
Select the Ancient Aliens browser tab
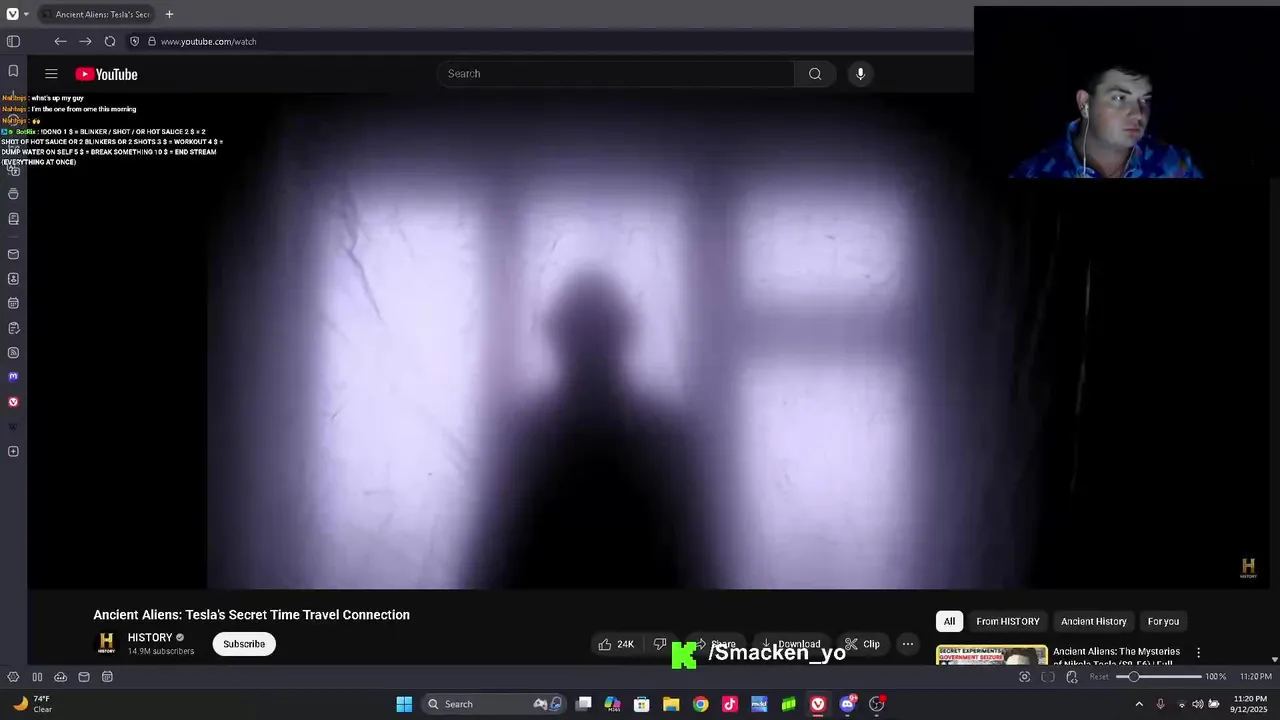coord(96,14)
